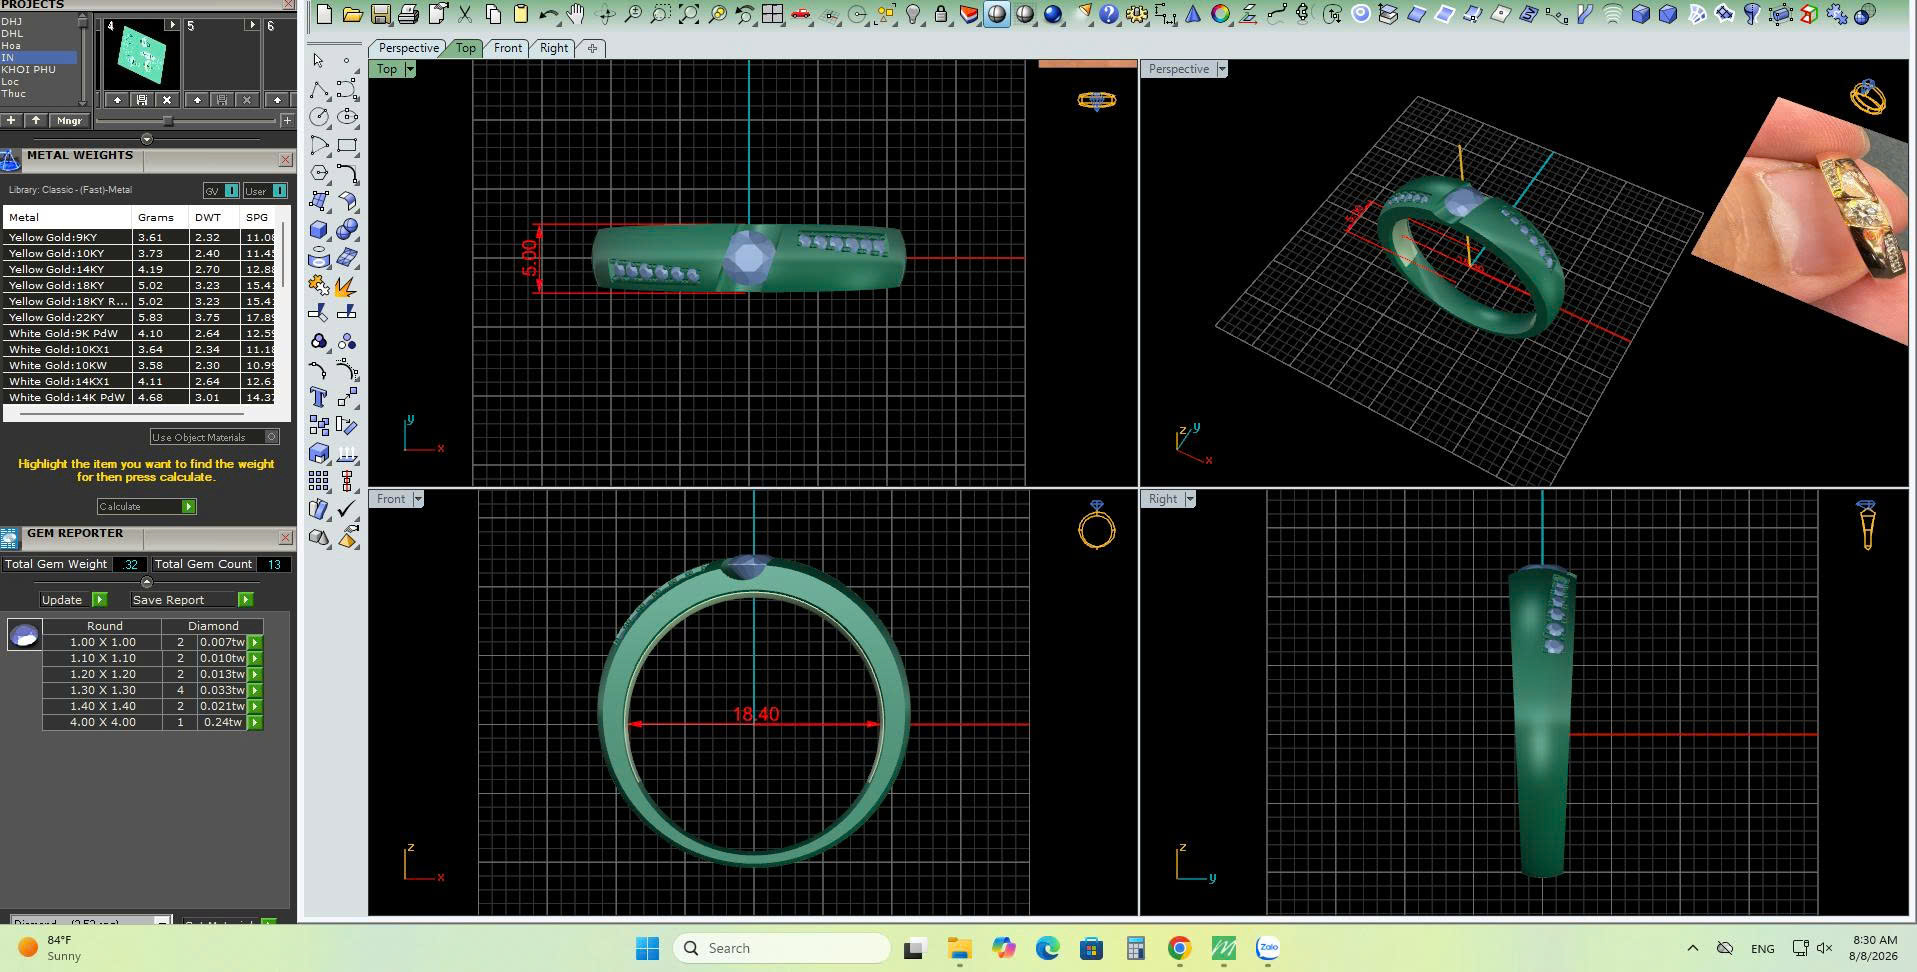Switch to the Front viewport tab

tap(507, 48)
